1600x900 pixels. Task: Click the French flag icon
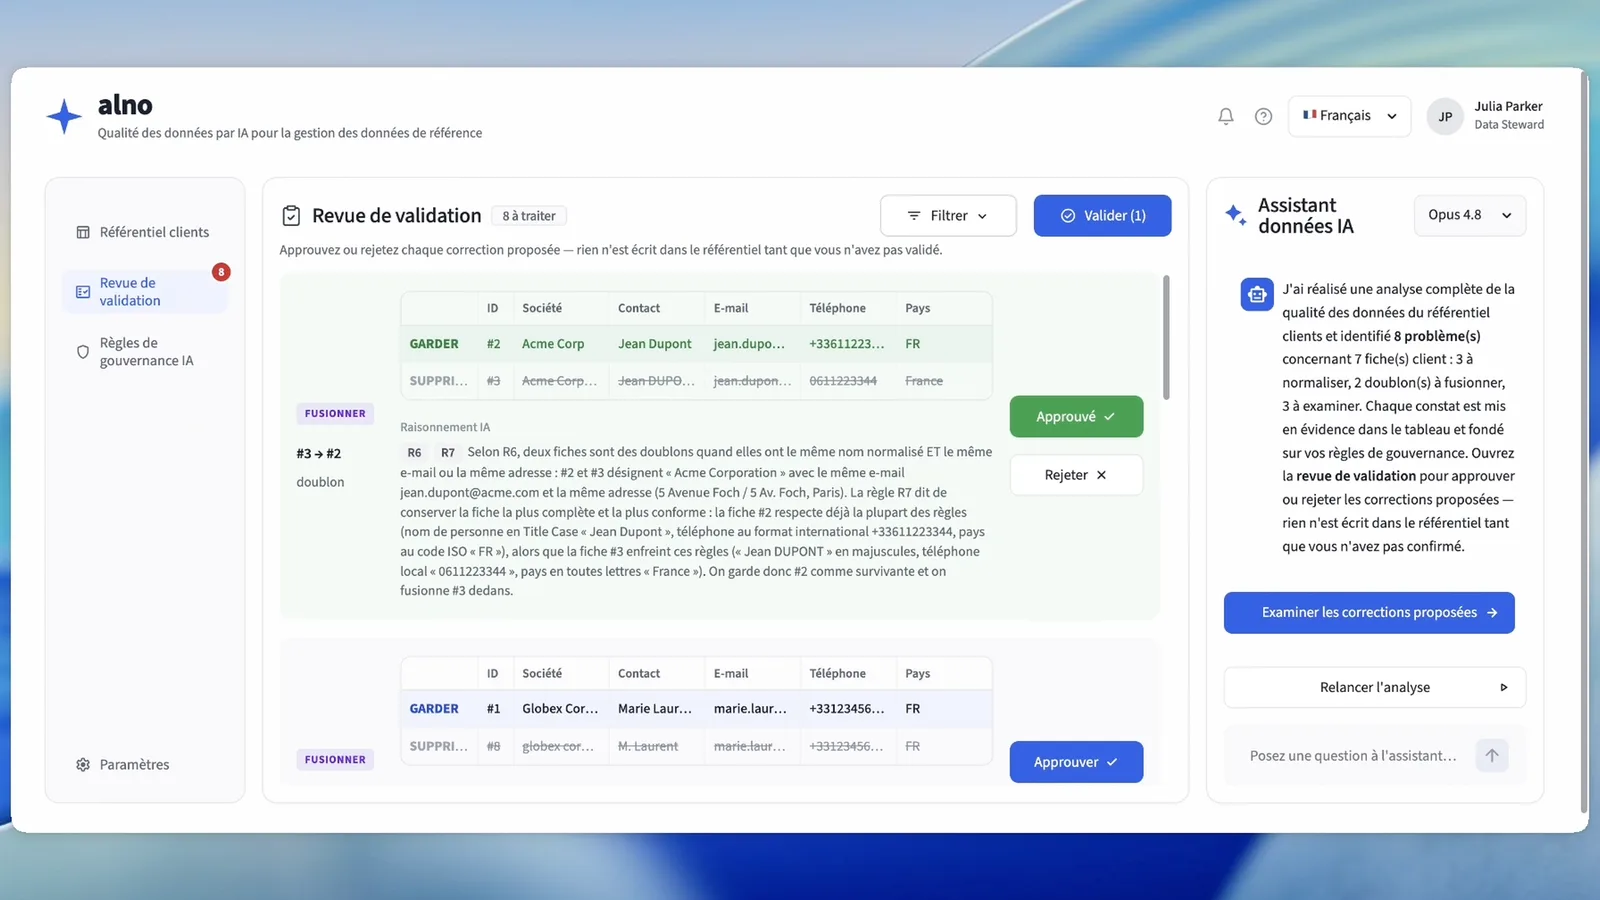1309,115
